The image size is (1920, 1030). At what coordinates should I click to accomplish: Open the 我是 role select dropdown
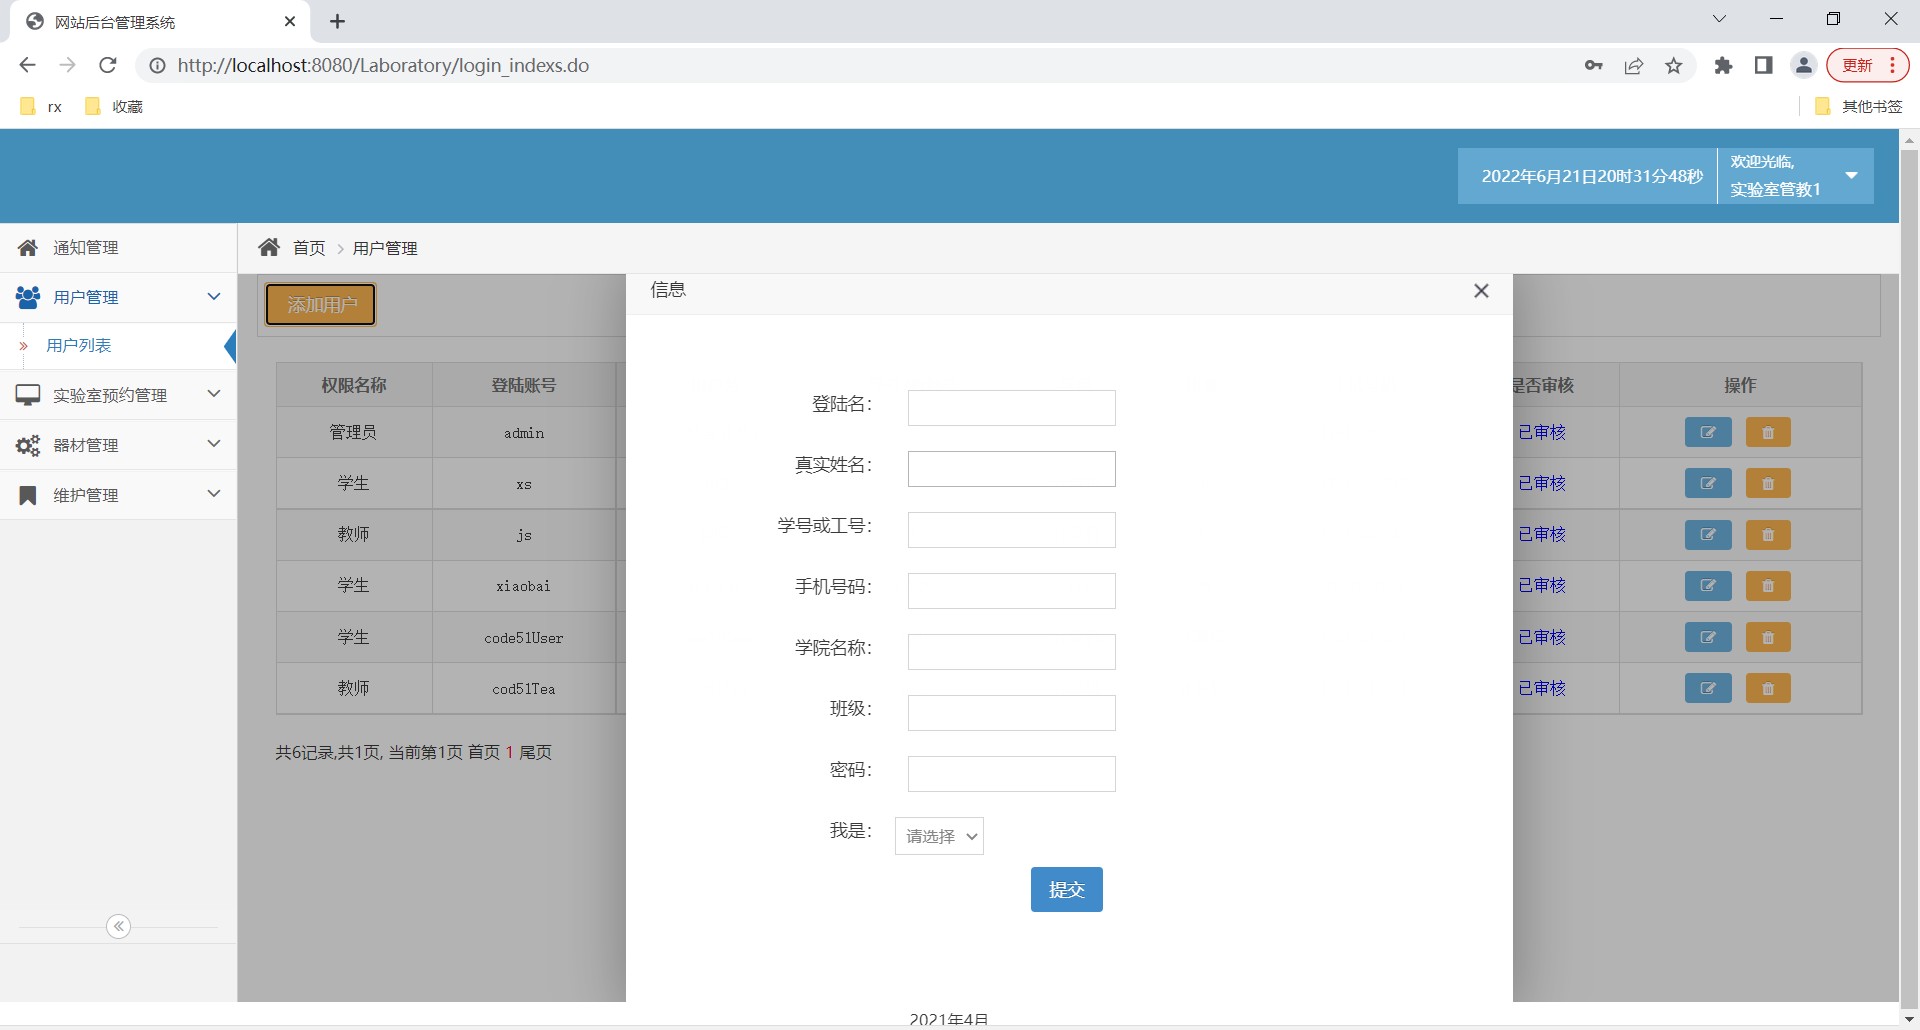939,836
